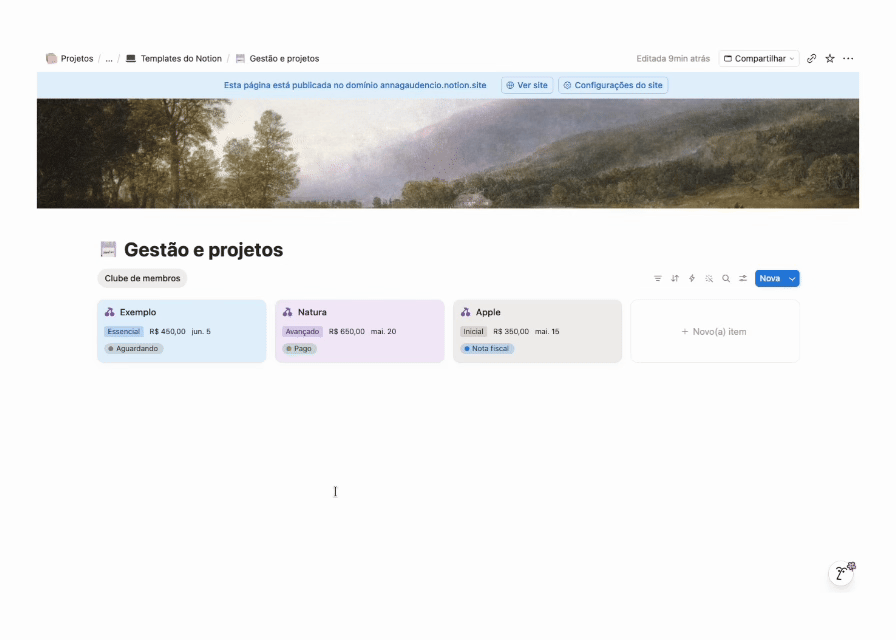Viewport: 896px width, 640px height.
Task: Click the R$ 350,00 value
Action: [511, 331]
